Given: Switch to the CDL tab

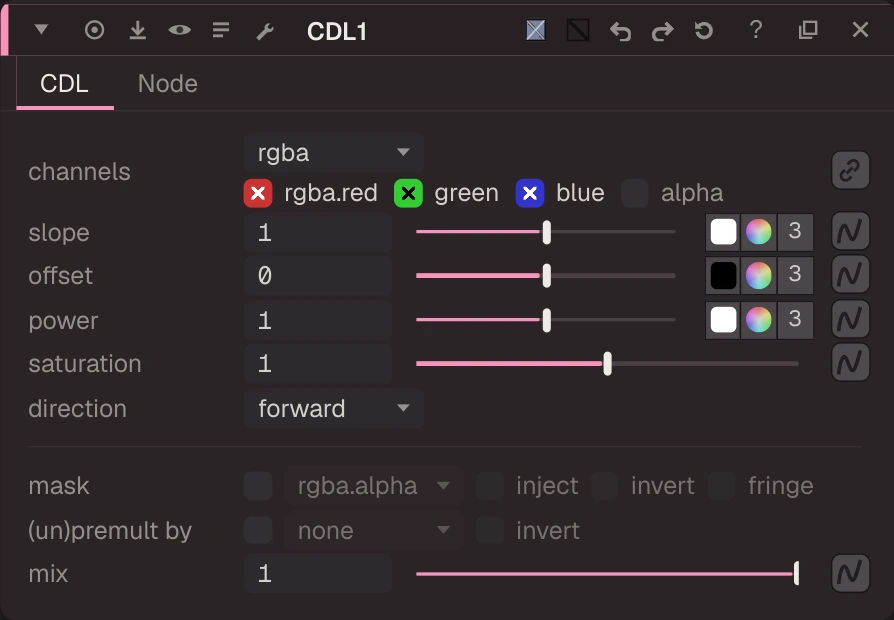Looking at the screenshot, I should tap(64, 84).
